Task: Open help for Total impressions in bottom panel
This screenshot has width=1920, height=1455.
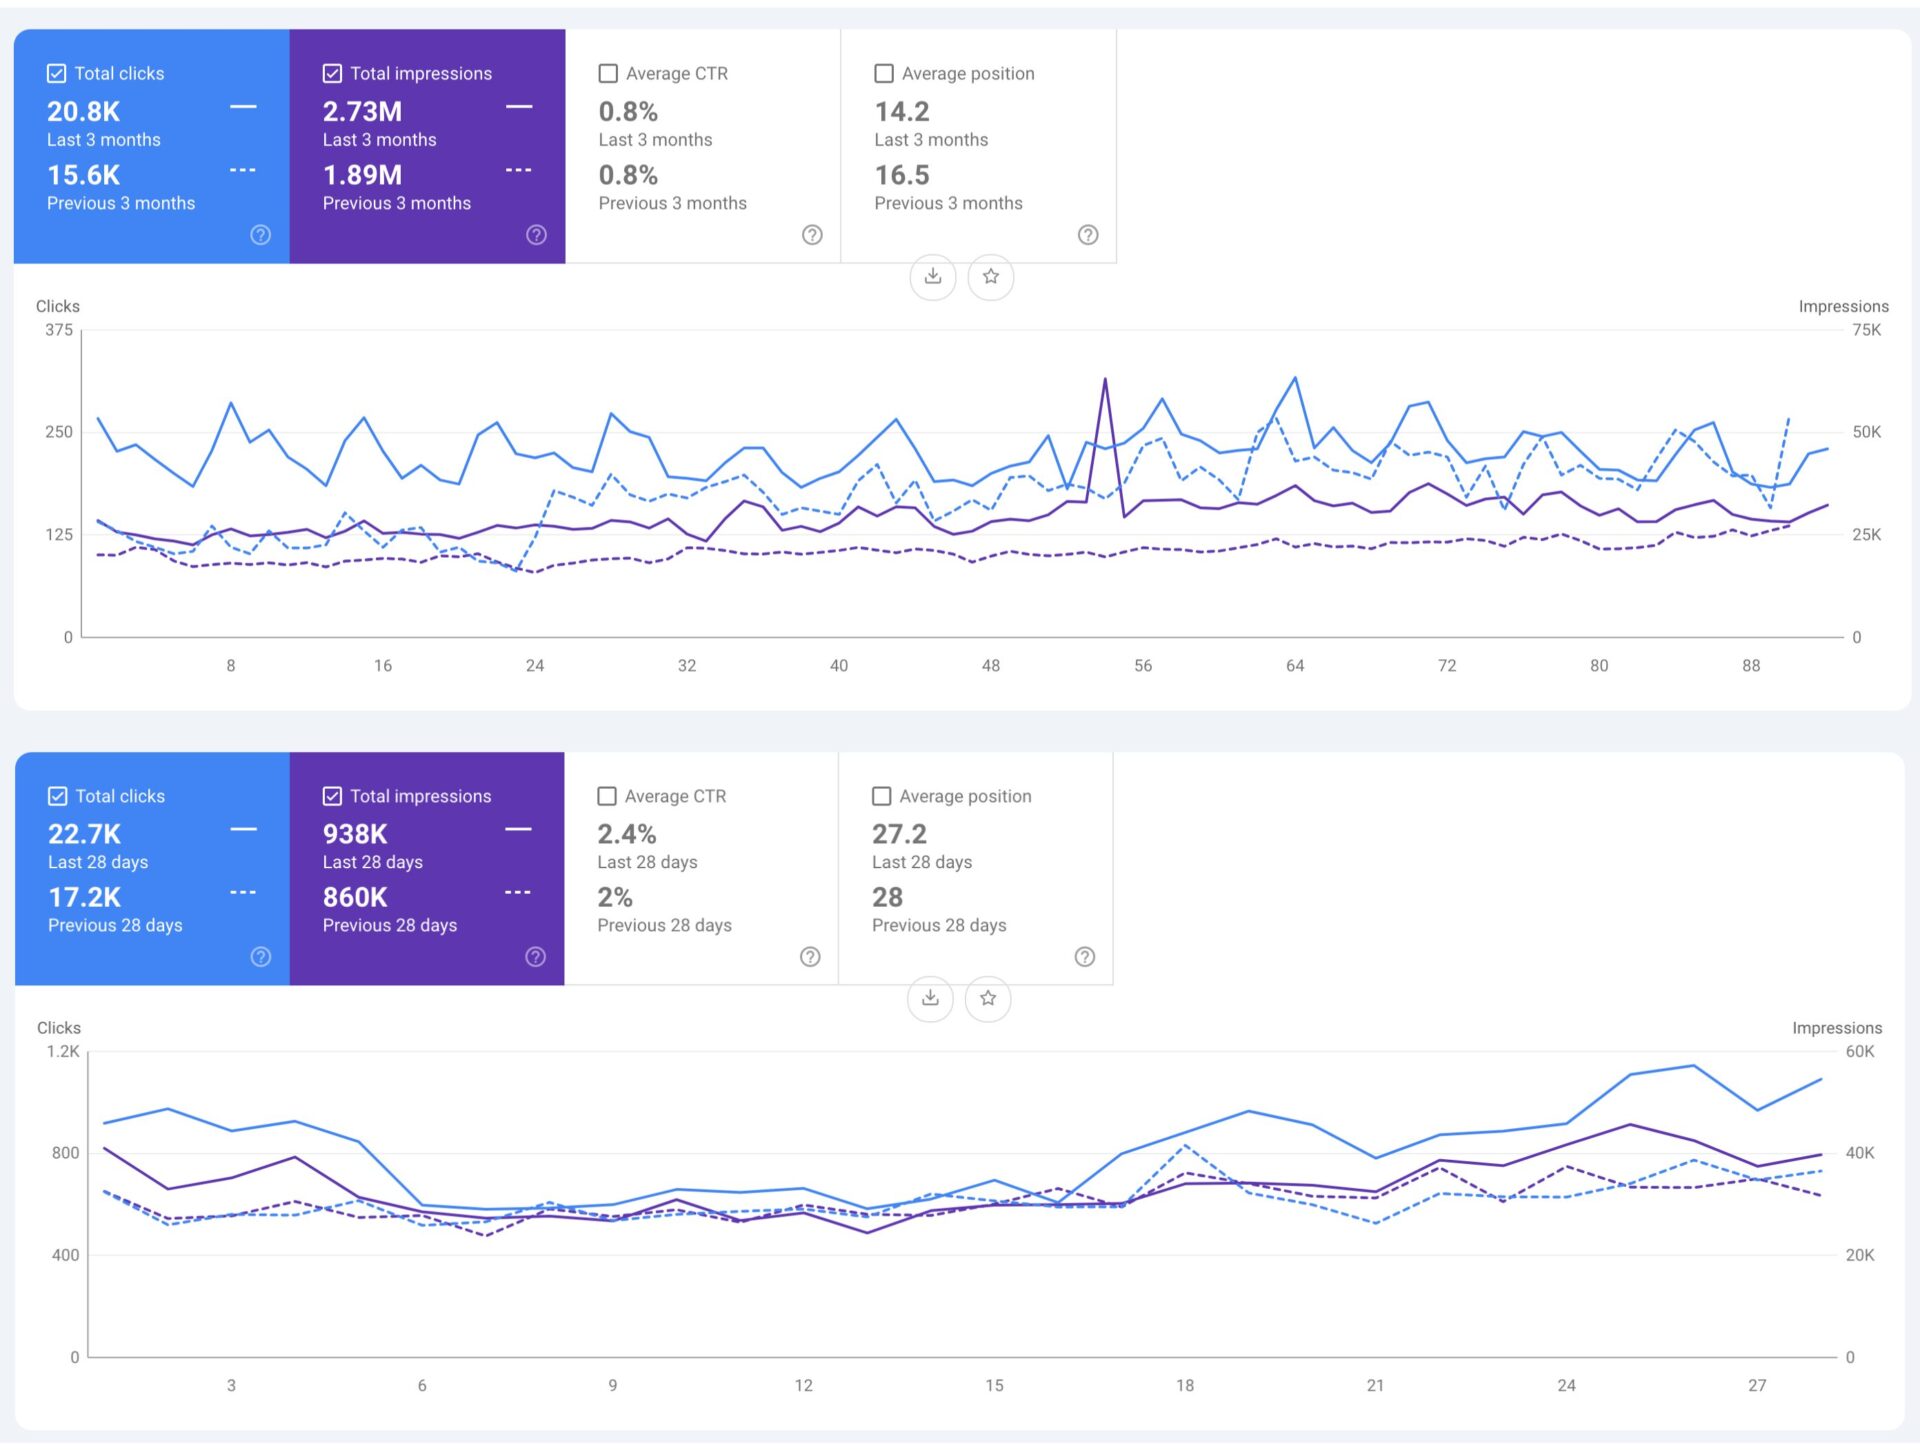Action: (536, 956)
